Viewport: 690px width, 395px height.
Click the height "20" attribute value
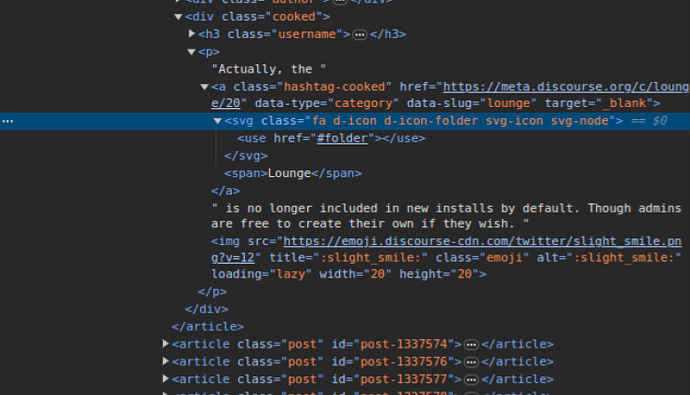[x=465, y=274]
